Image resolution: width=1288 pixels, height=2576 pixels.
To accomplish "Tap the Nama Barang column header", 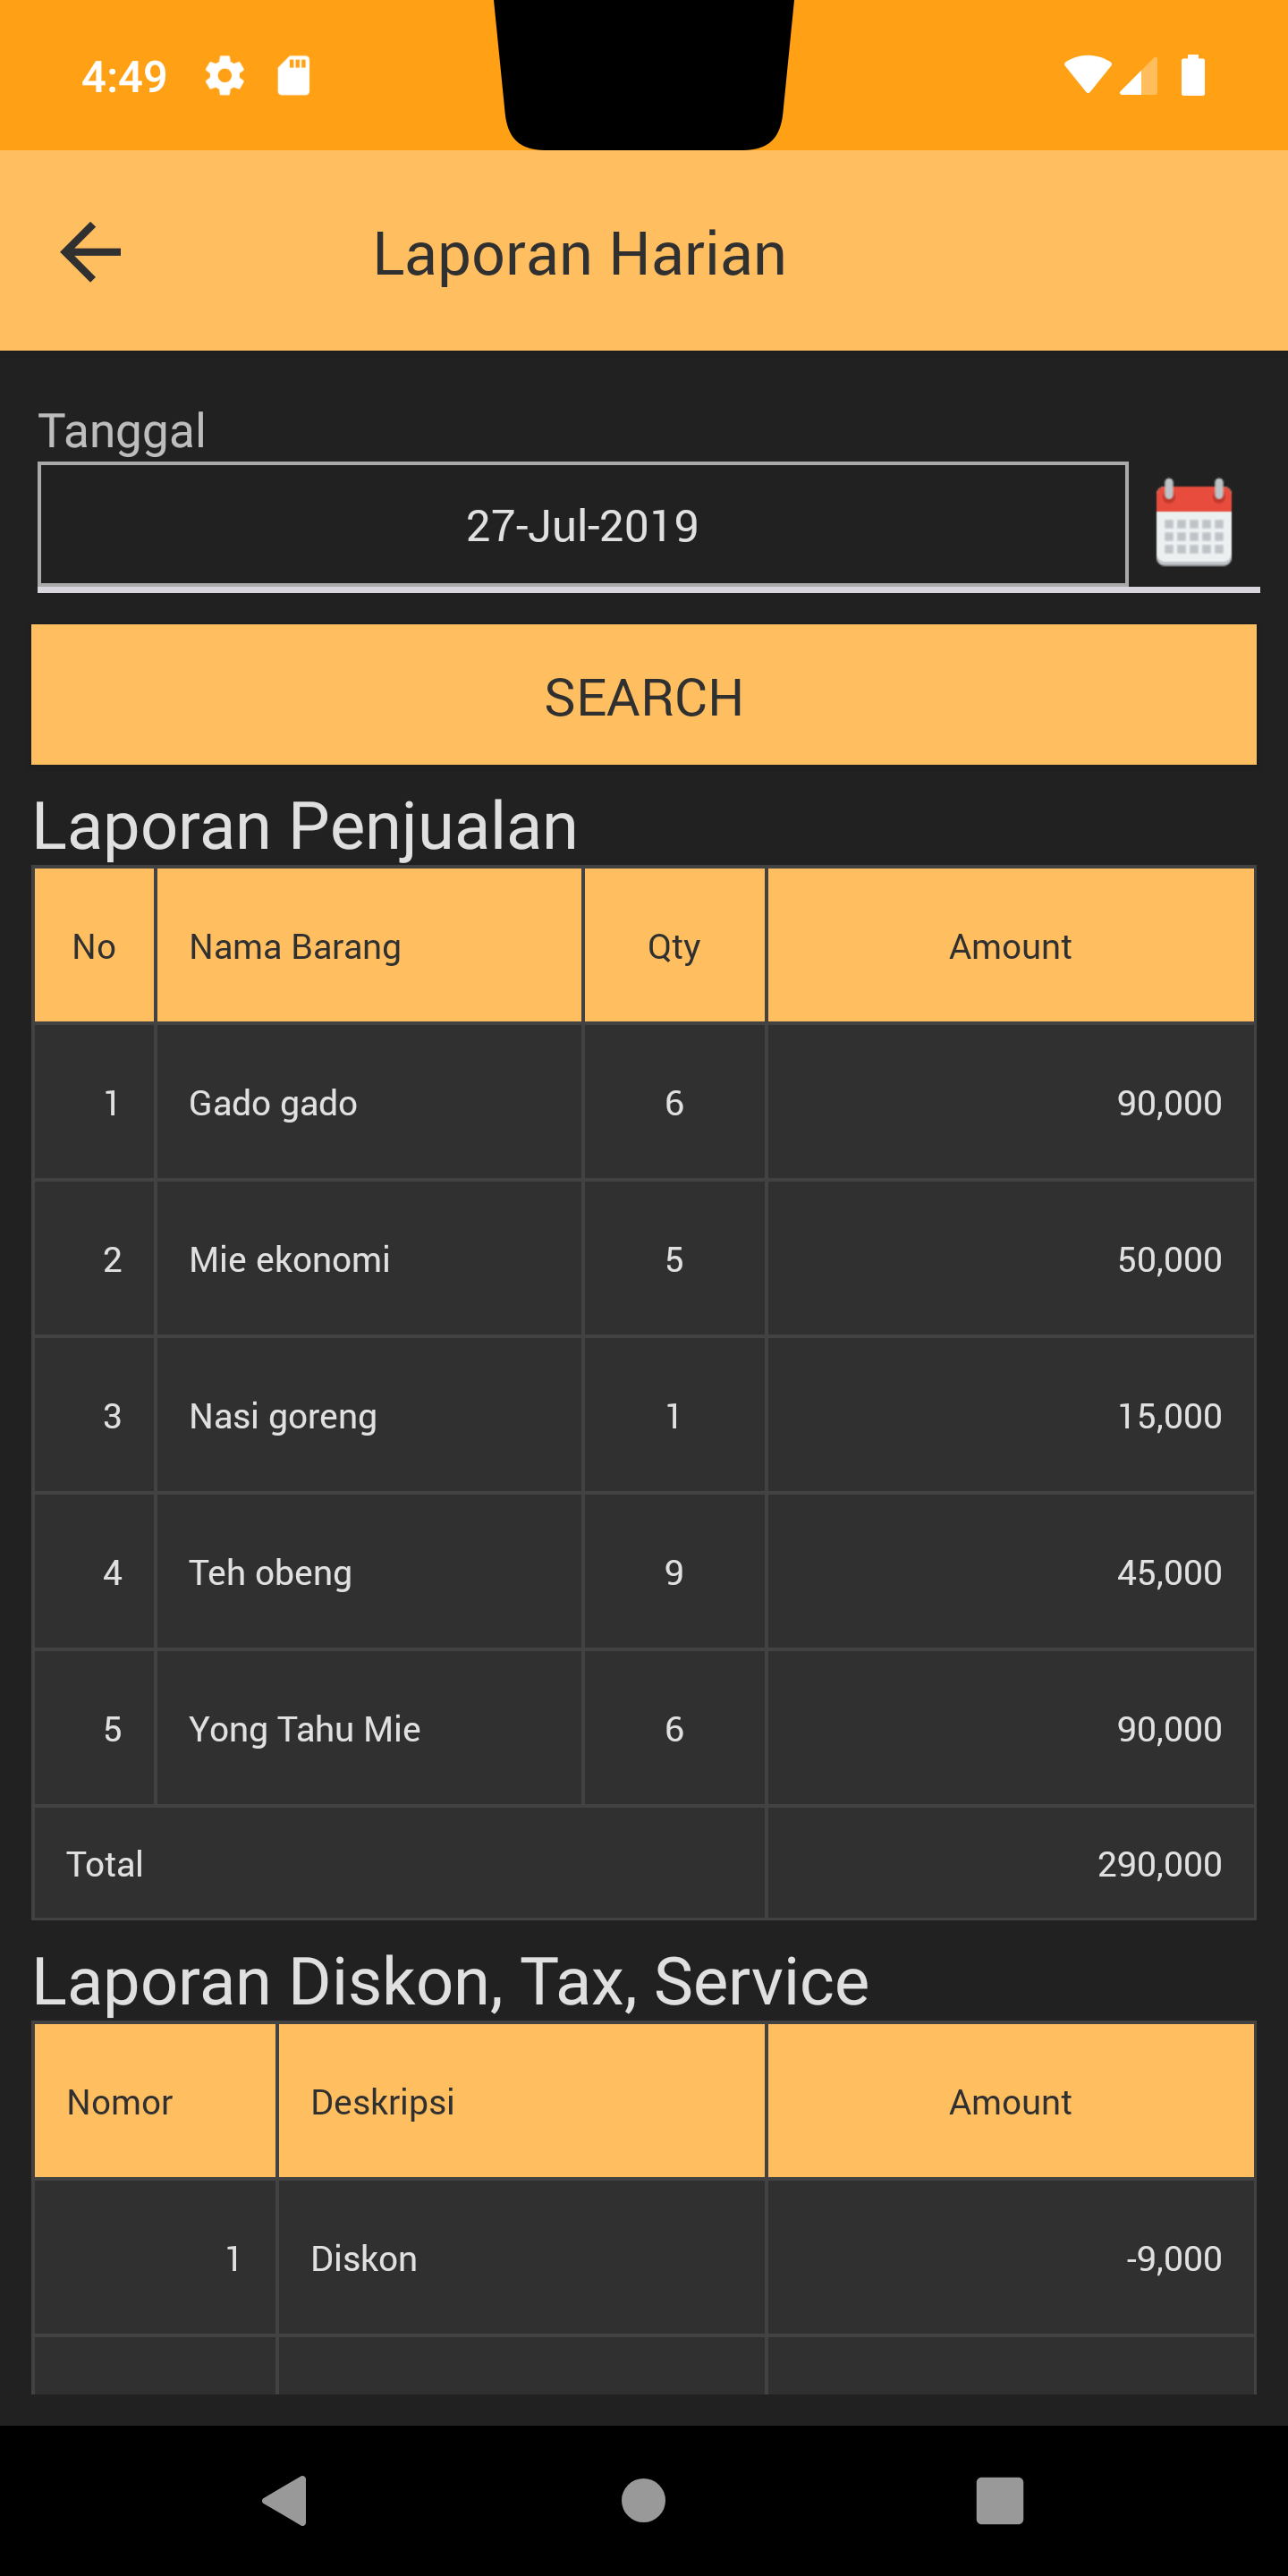I will tap(295, 946).
